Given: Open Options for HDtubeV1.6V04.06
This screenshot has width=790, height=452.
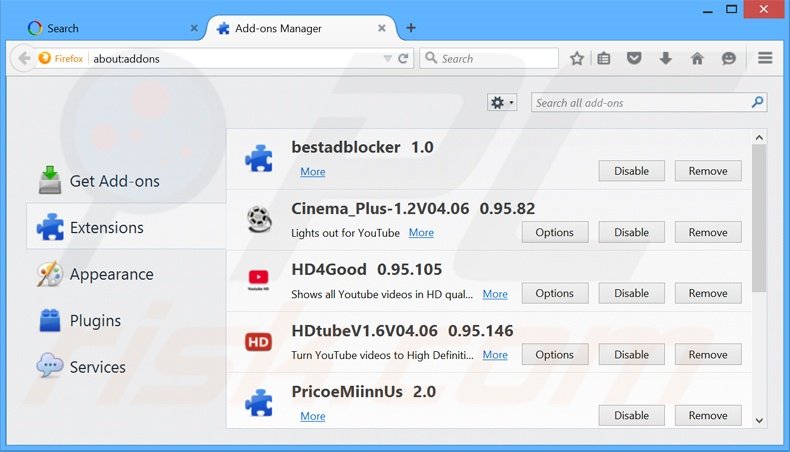Looking at the screenshot, I should pyautogui.click(x=555, y=355).
